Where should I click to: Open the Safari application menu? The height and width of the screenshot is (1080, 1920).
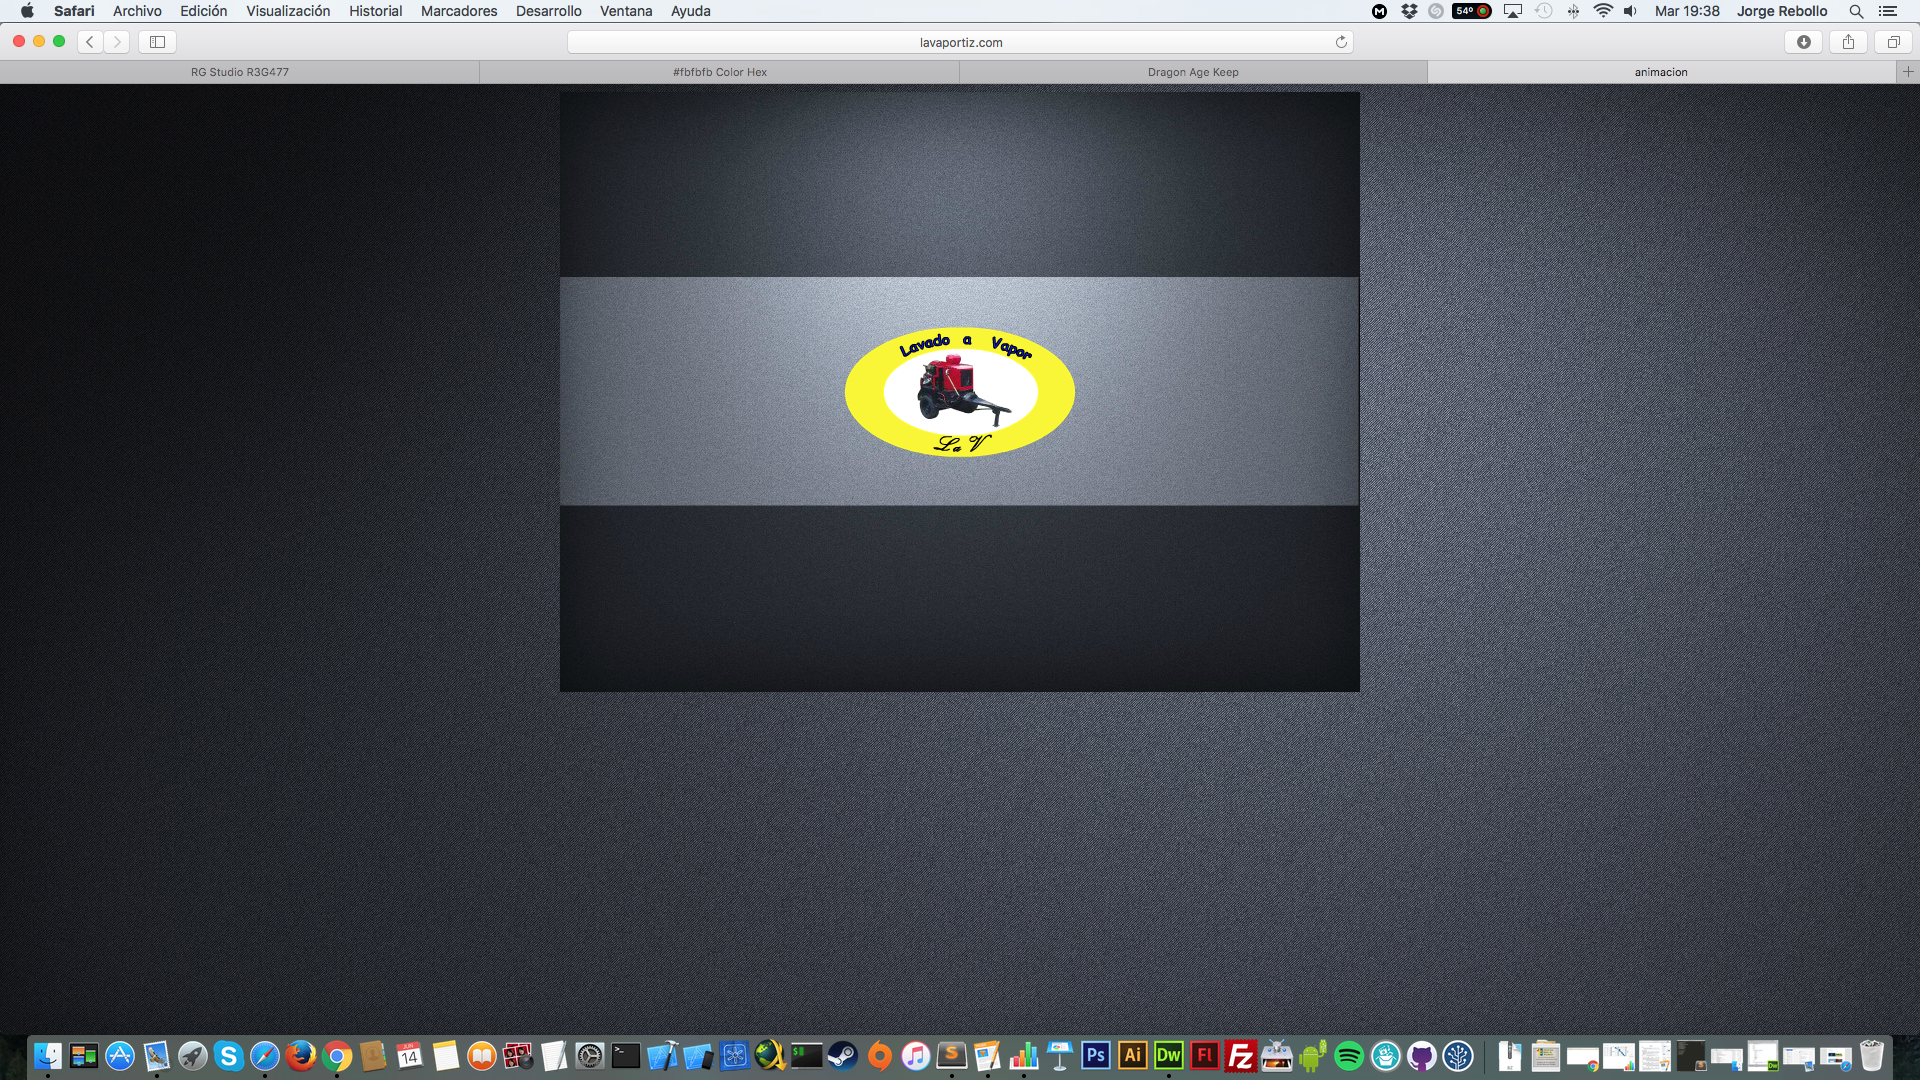point(74,11)
